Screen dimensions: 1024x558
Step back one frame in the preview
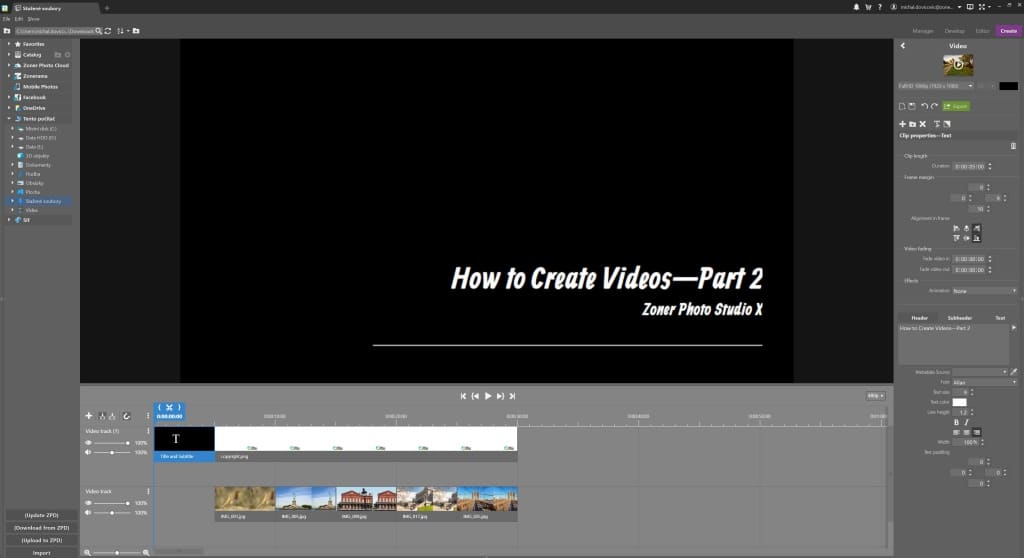[475, 396]
